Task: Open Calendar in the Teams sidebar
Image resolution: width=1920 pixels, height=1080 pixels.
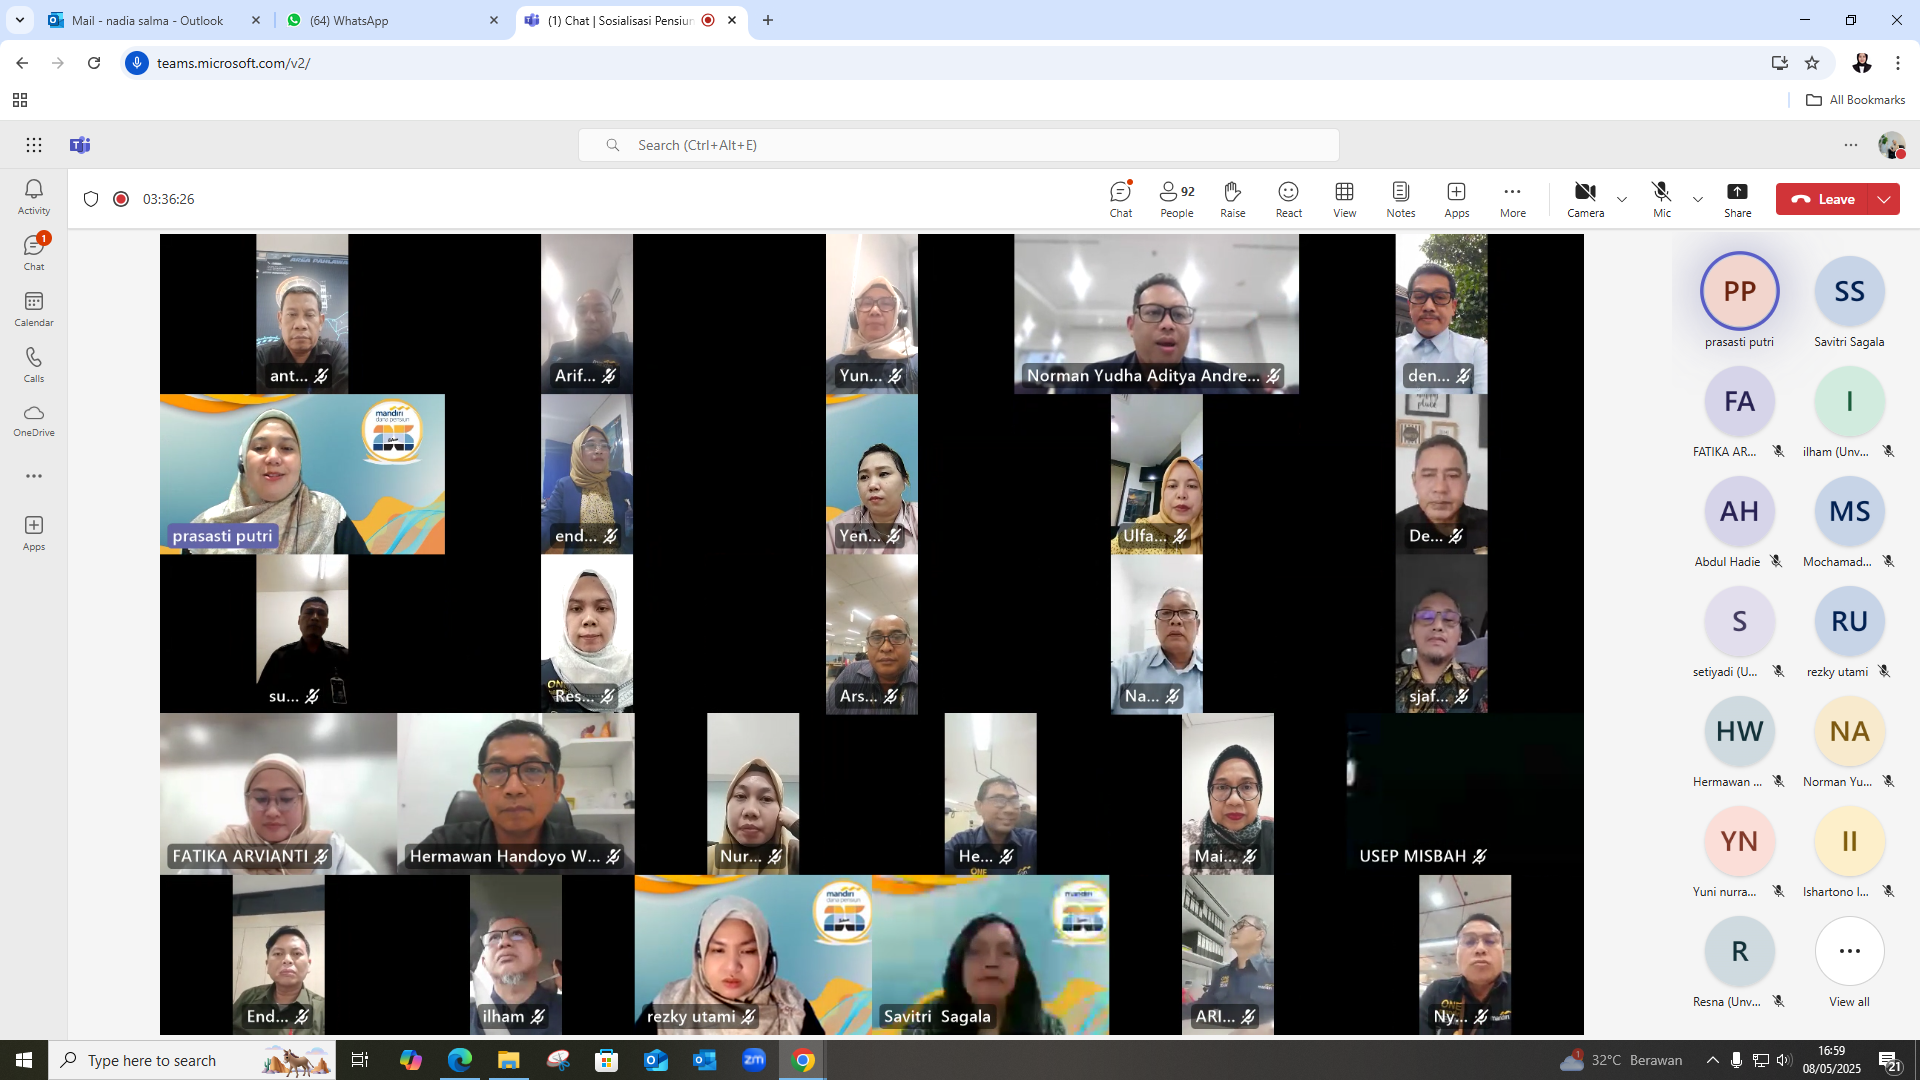Action: [x=34, y=309]
